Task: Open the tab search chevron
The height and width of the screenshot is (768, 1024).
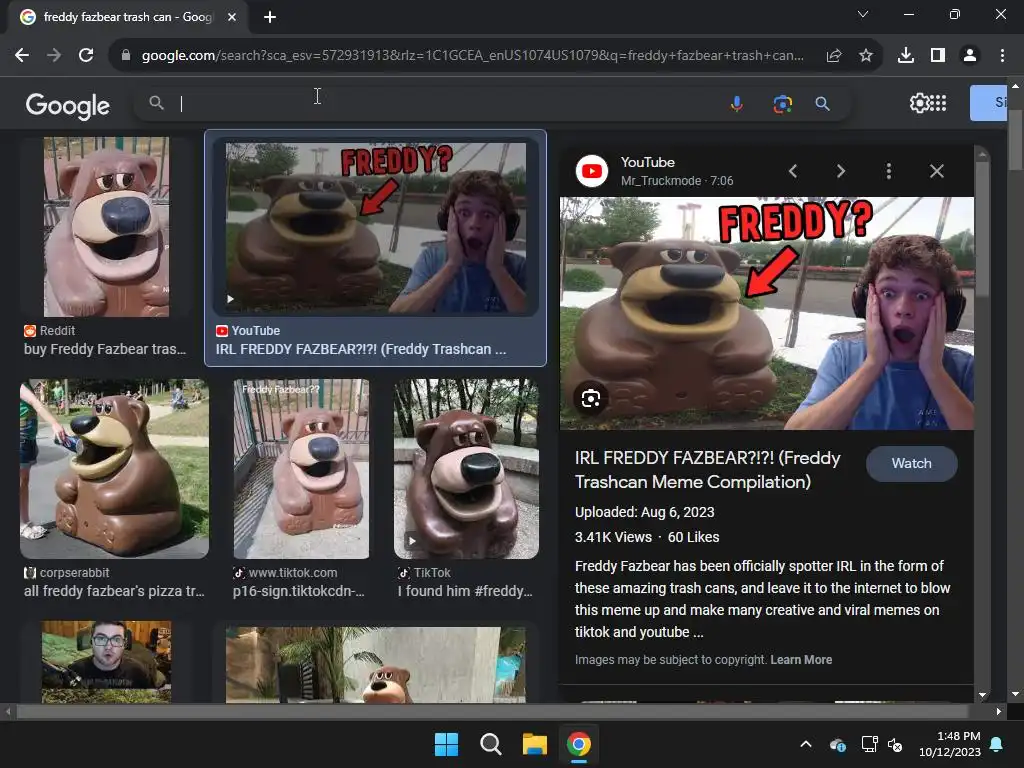Action: click(863, 14)
